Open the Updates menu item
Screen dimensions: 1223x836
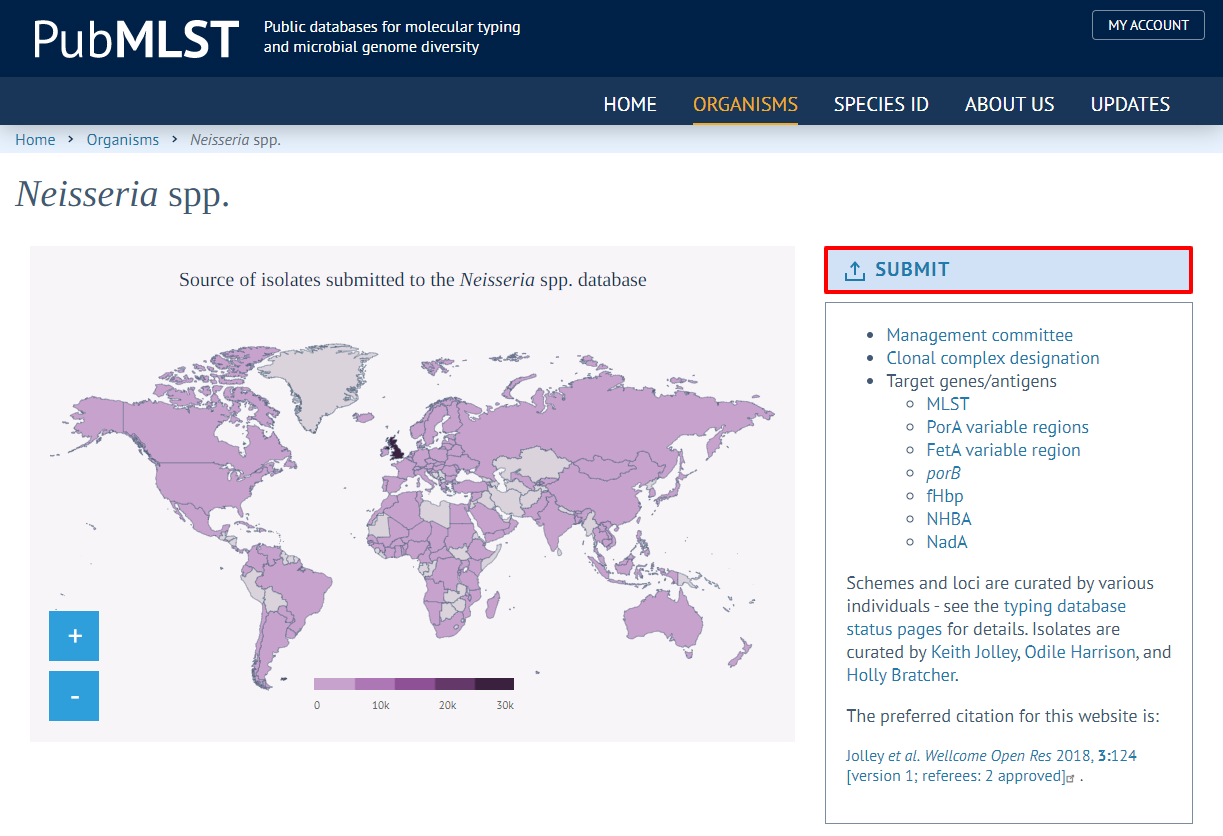coord(1130,104)
